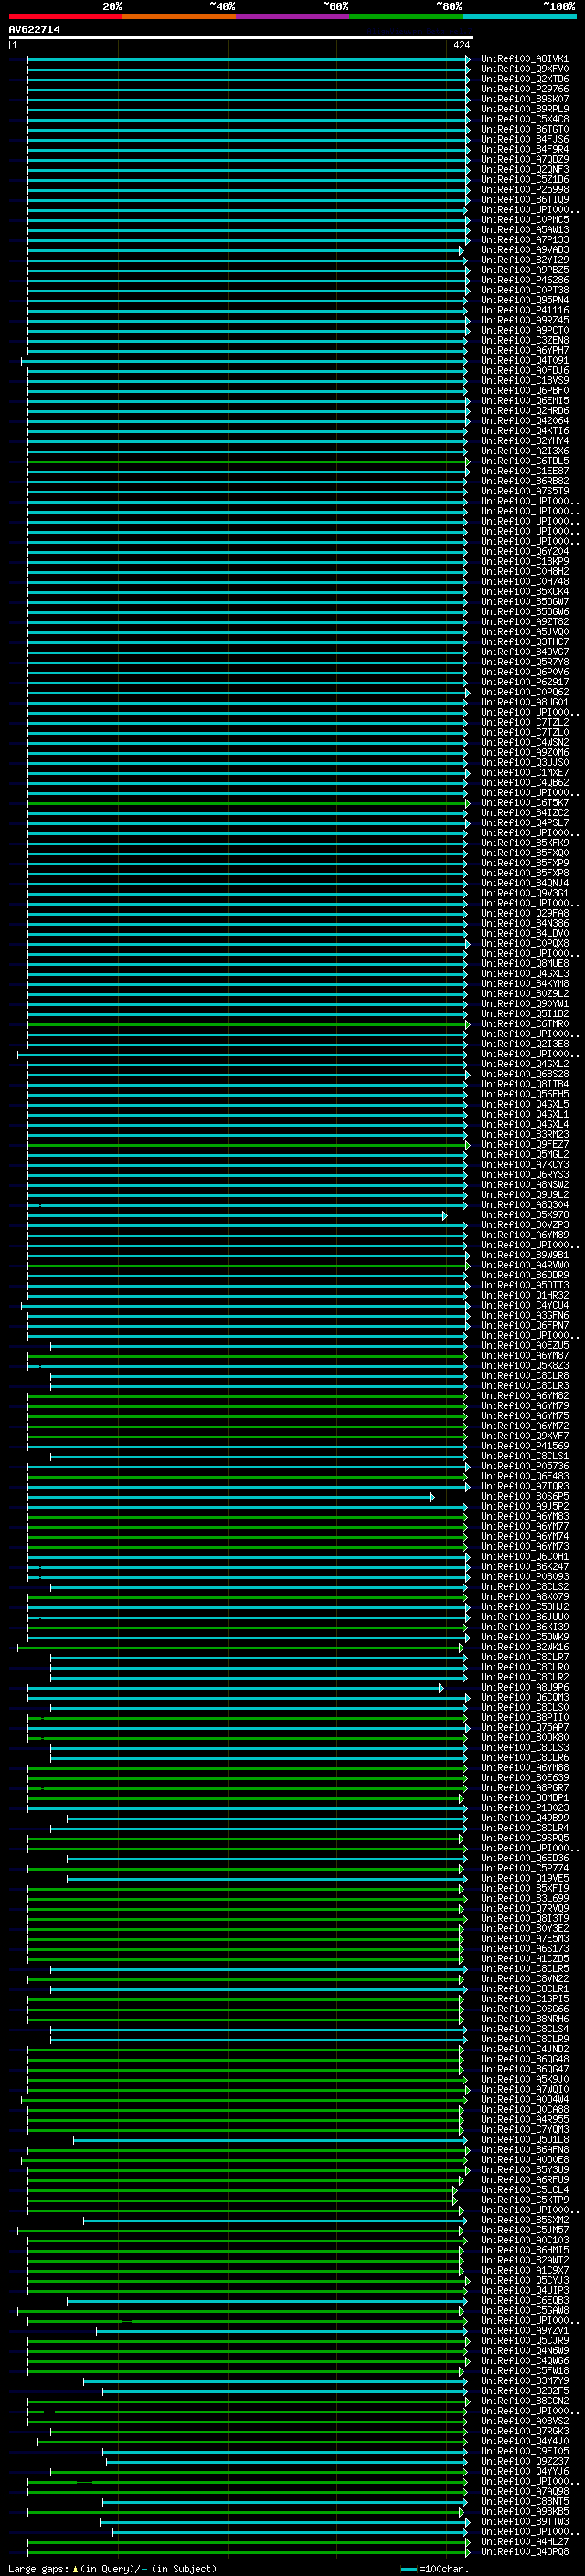Viewport: 585px width, 2576px height.
Task: Choose hit UniRef100_Q6C0H1
Action: [x=525, y=1557]
